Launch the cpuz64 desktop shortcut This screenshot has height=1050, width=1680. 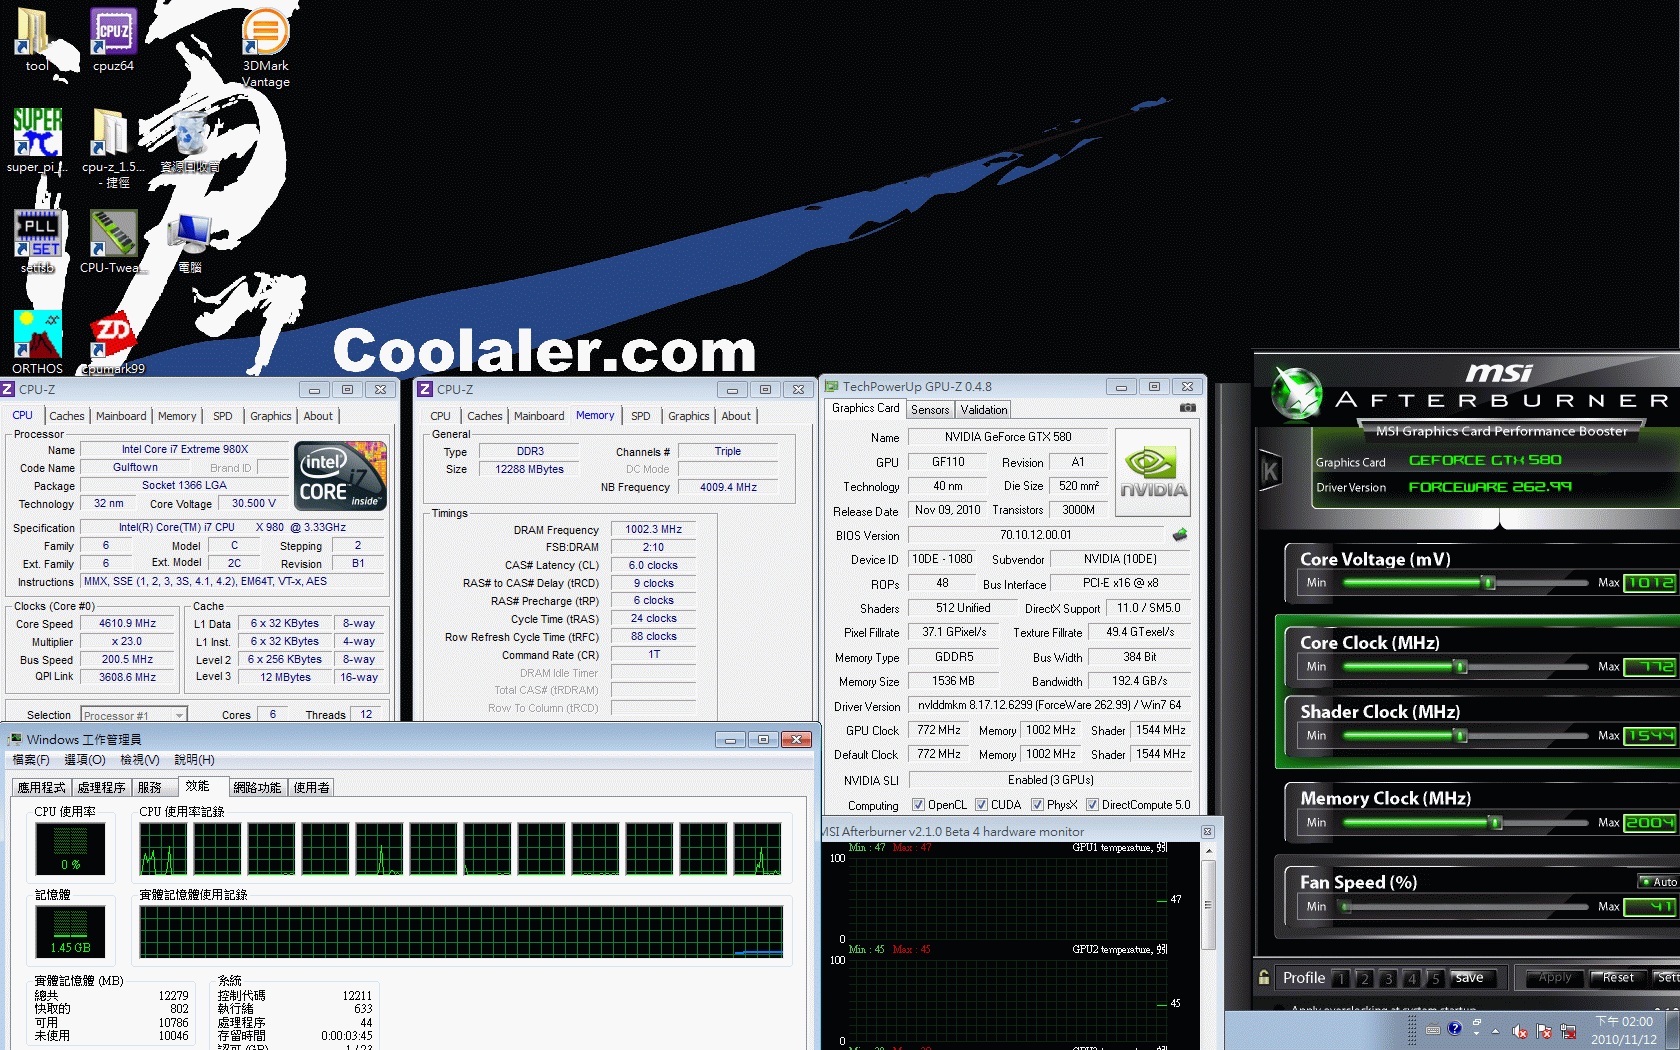tap(113, 40)
